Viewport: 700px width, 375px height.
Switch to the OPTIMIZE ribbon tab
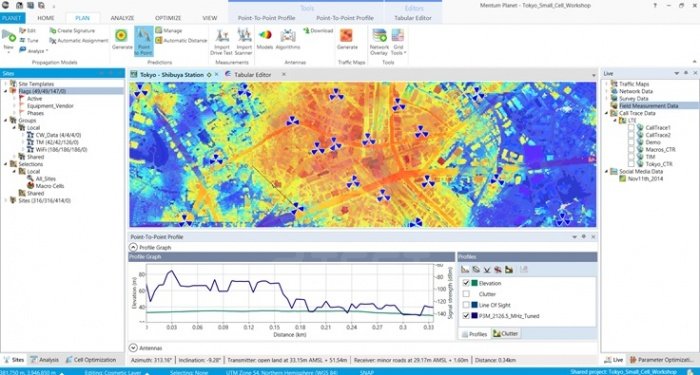tap(168, 18)
